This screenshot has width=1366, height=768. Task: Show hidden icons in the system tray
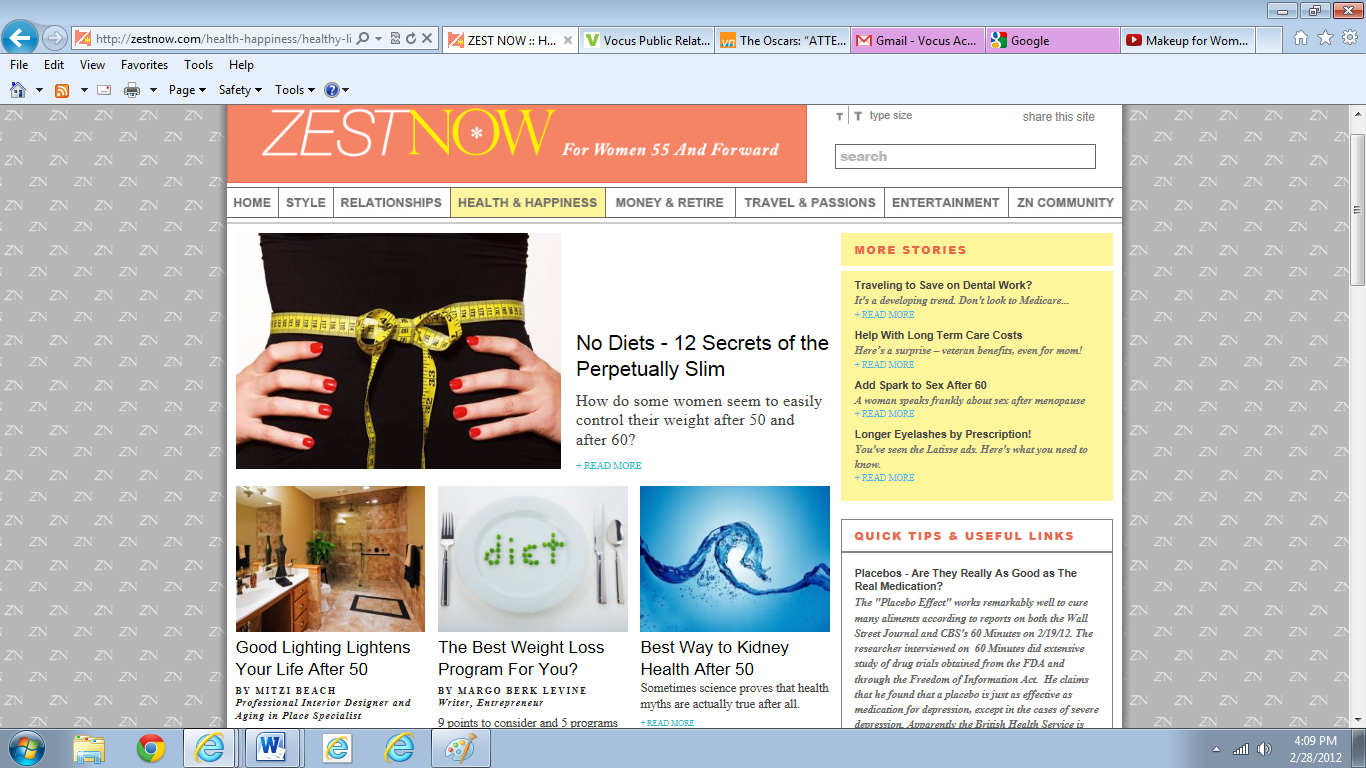click(1217, 749)
